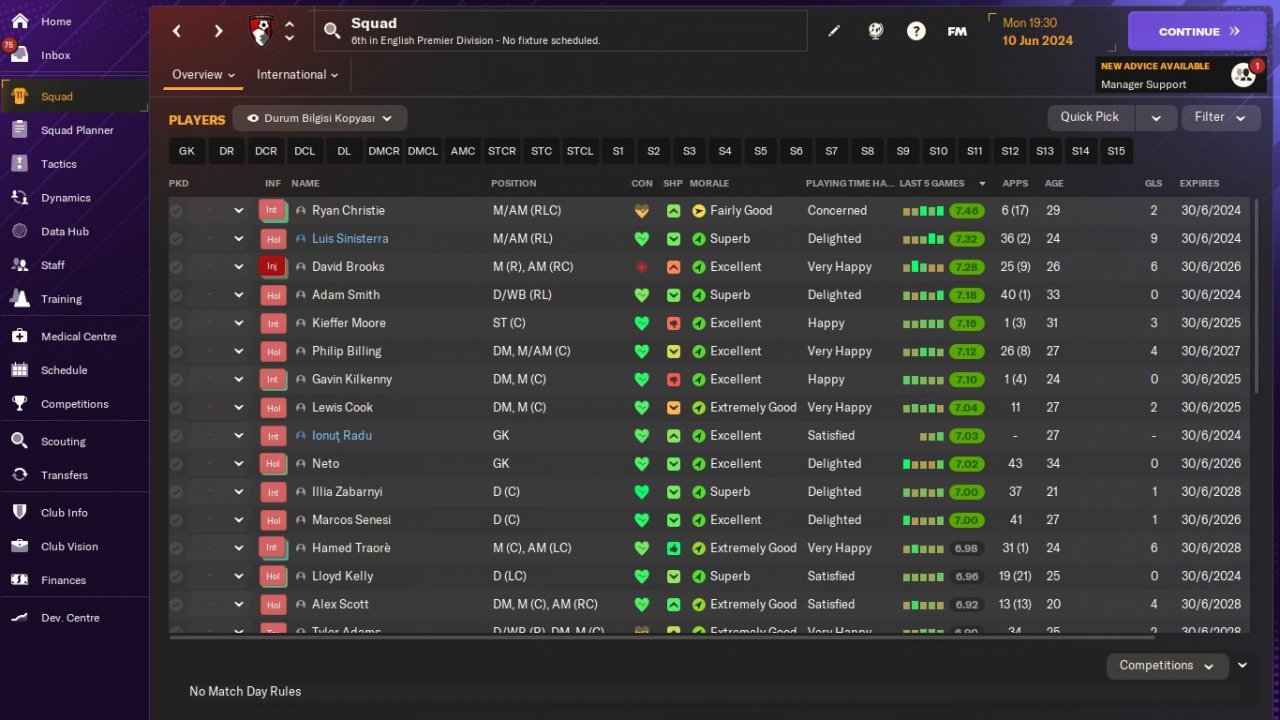Screen dimensions: 1280x720
Task: Open Manager Support new advice
Action: tap(1182, 75)
